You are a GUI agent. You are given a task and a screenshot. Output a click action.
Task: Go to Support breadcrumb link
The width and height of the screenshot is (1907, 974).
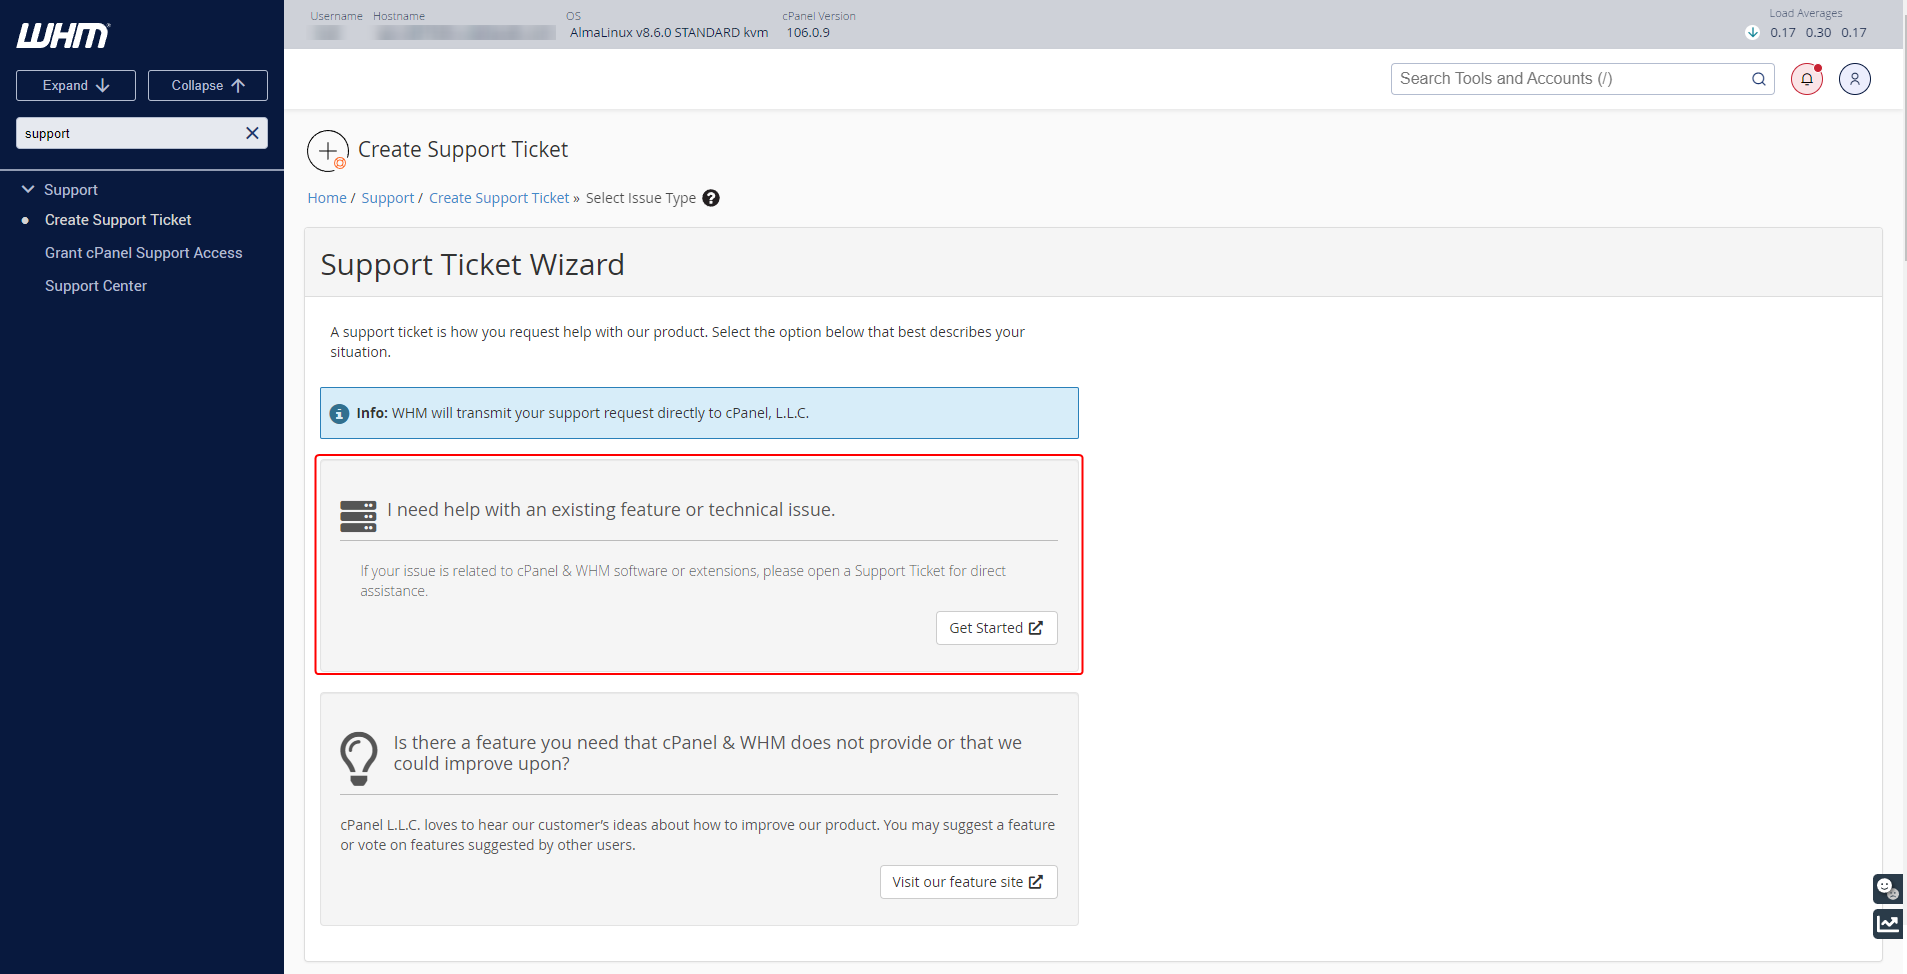(388, 198)
